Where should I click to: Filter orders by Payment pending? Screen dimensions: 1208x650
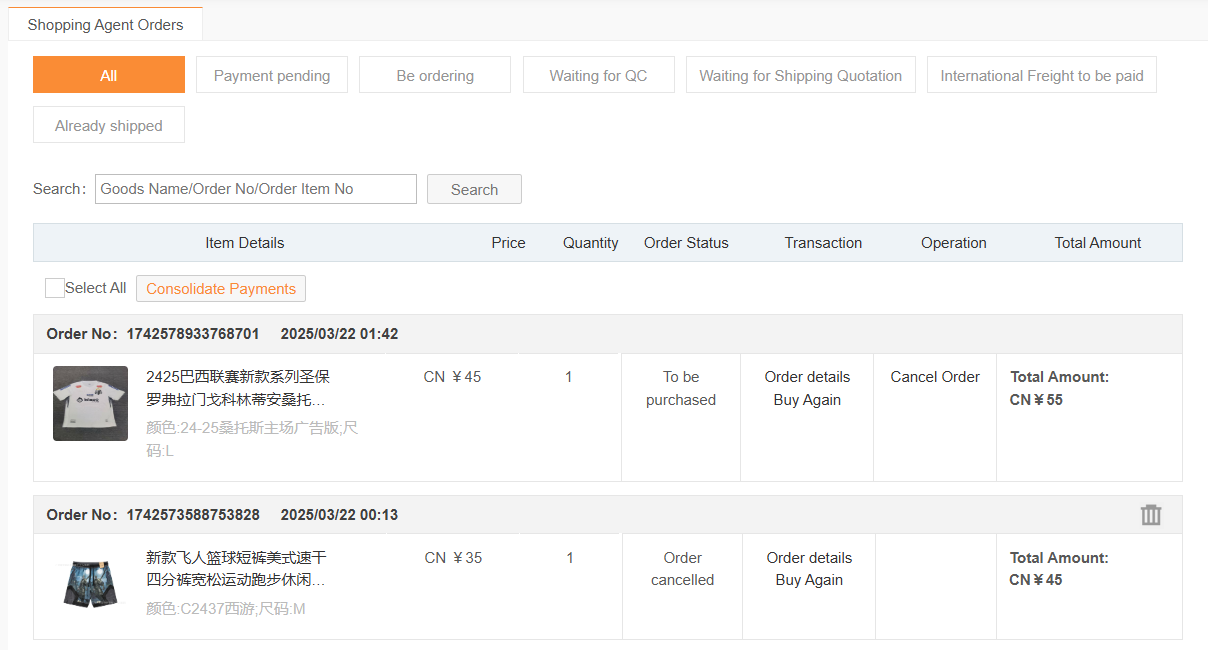[272, 75]
